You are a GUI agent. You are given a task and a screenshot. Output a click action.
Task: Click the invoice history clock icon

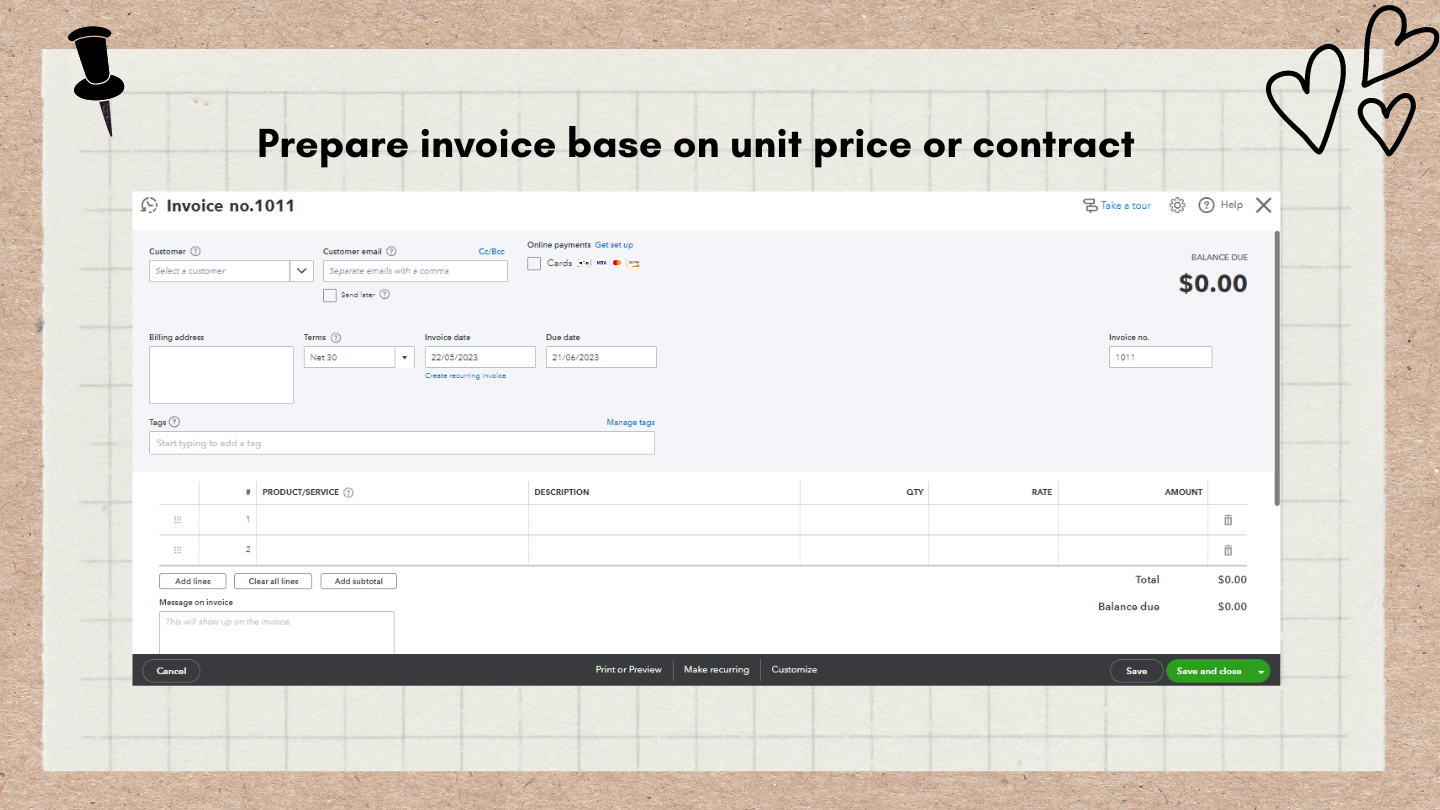[149, 205]
